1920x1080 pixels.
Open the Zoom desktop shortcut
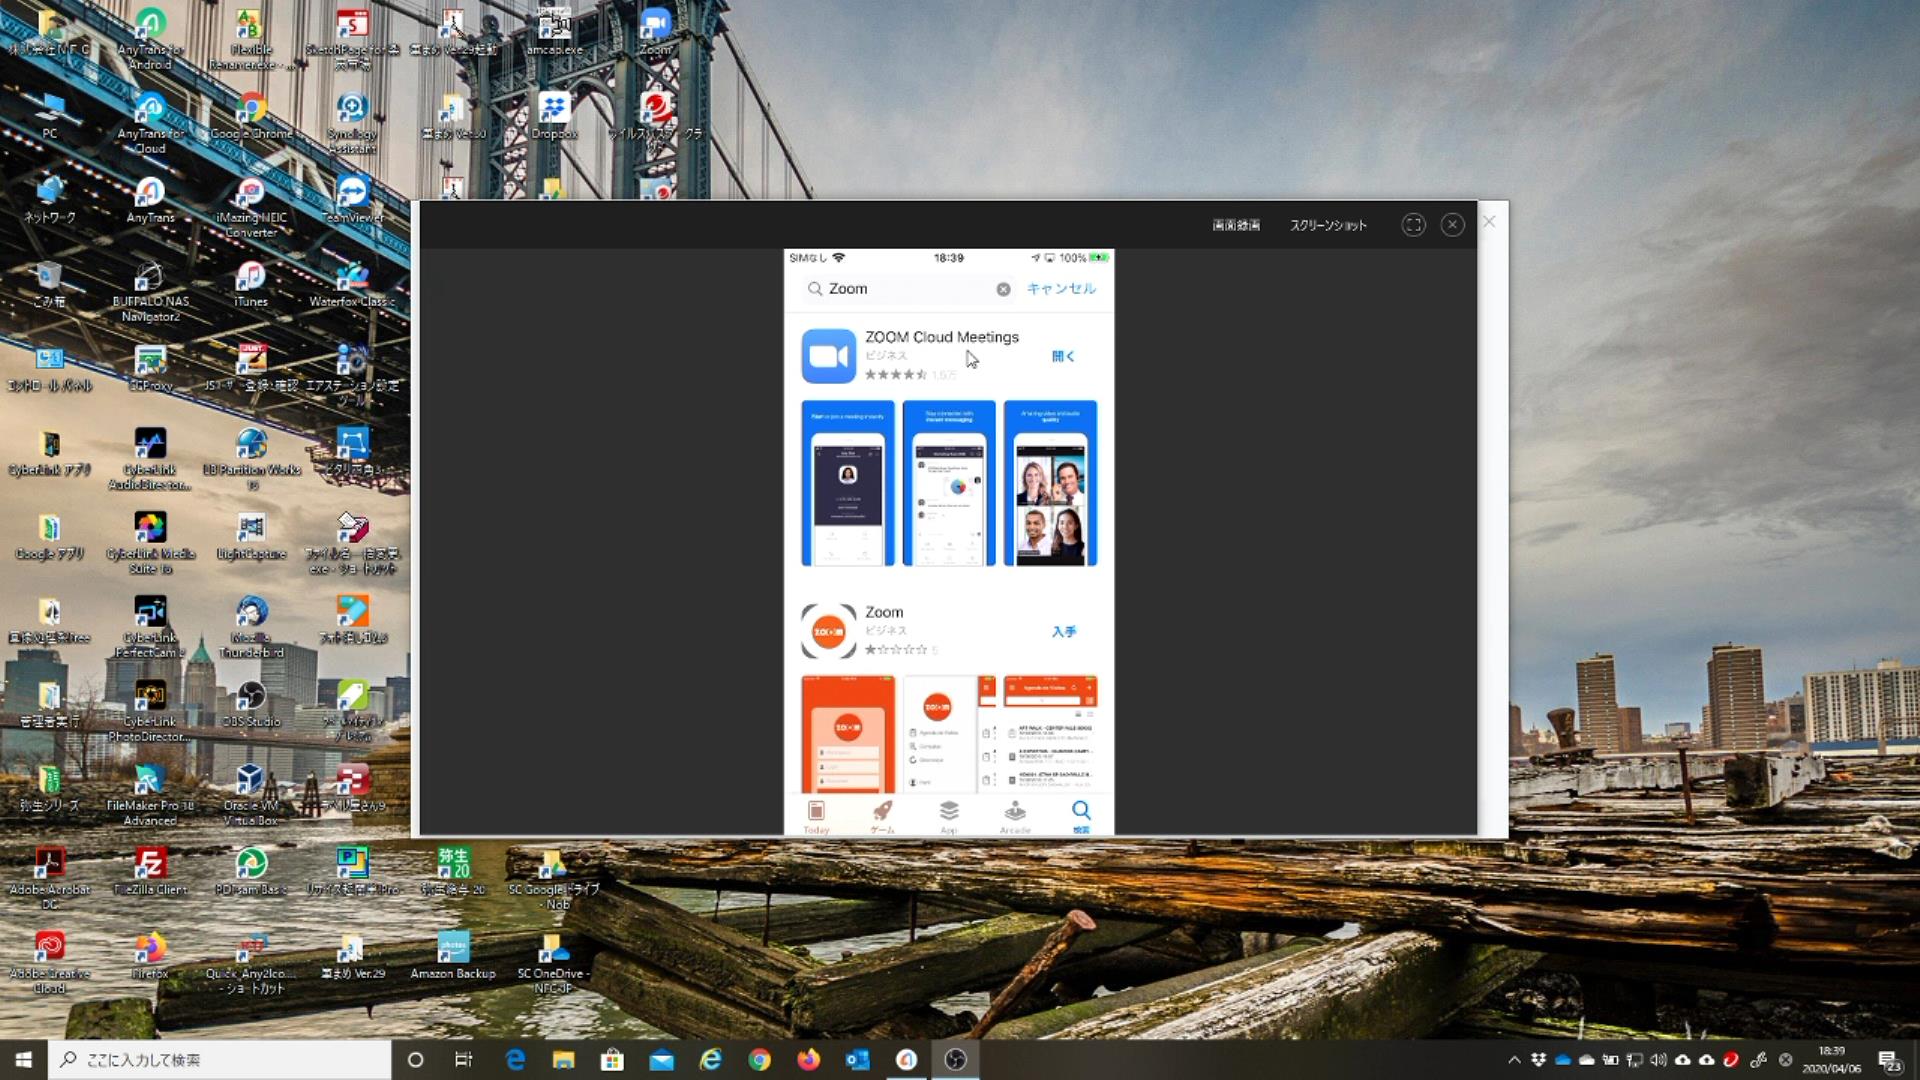point(655,32)
